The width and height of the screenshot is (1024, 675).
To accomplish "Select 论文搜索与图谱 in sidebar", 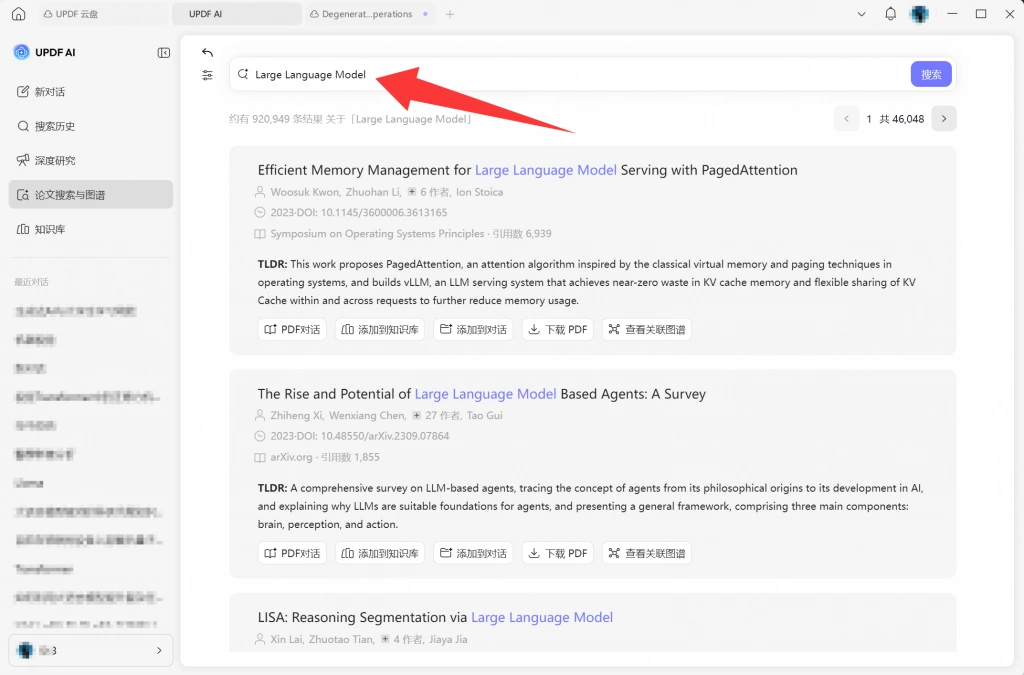I will click(91, 195).
